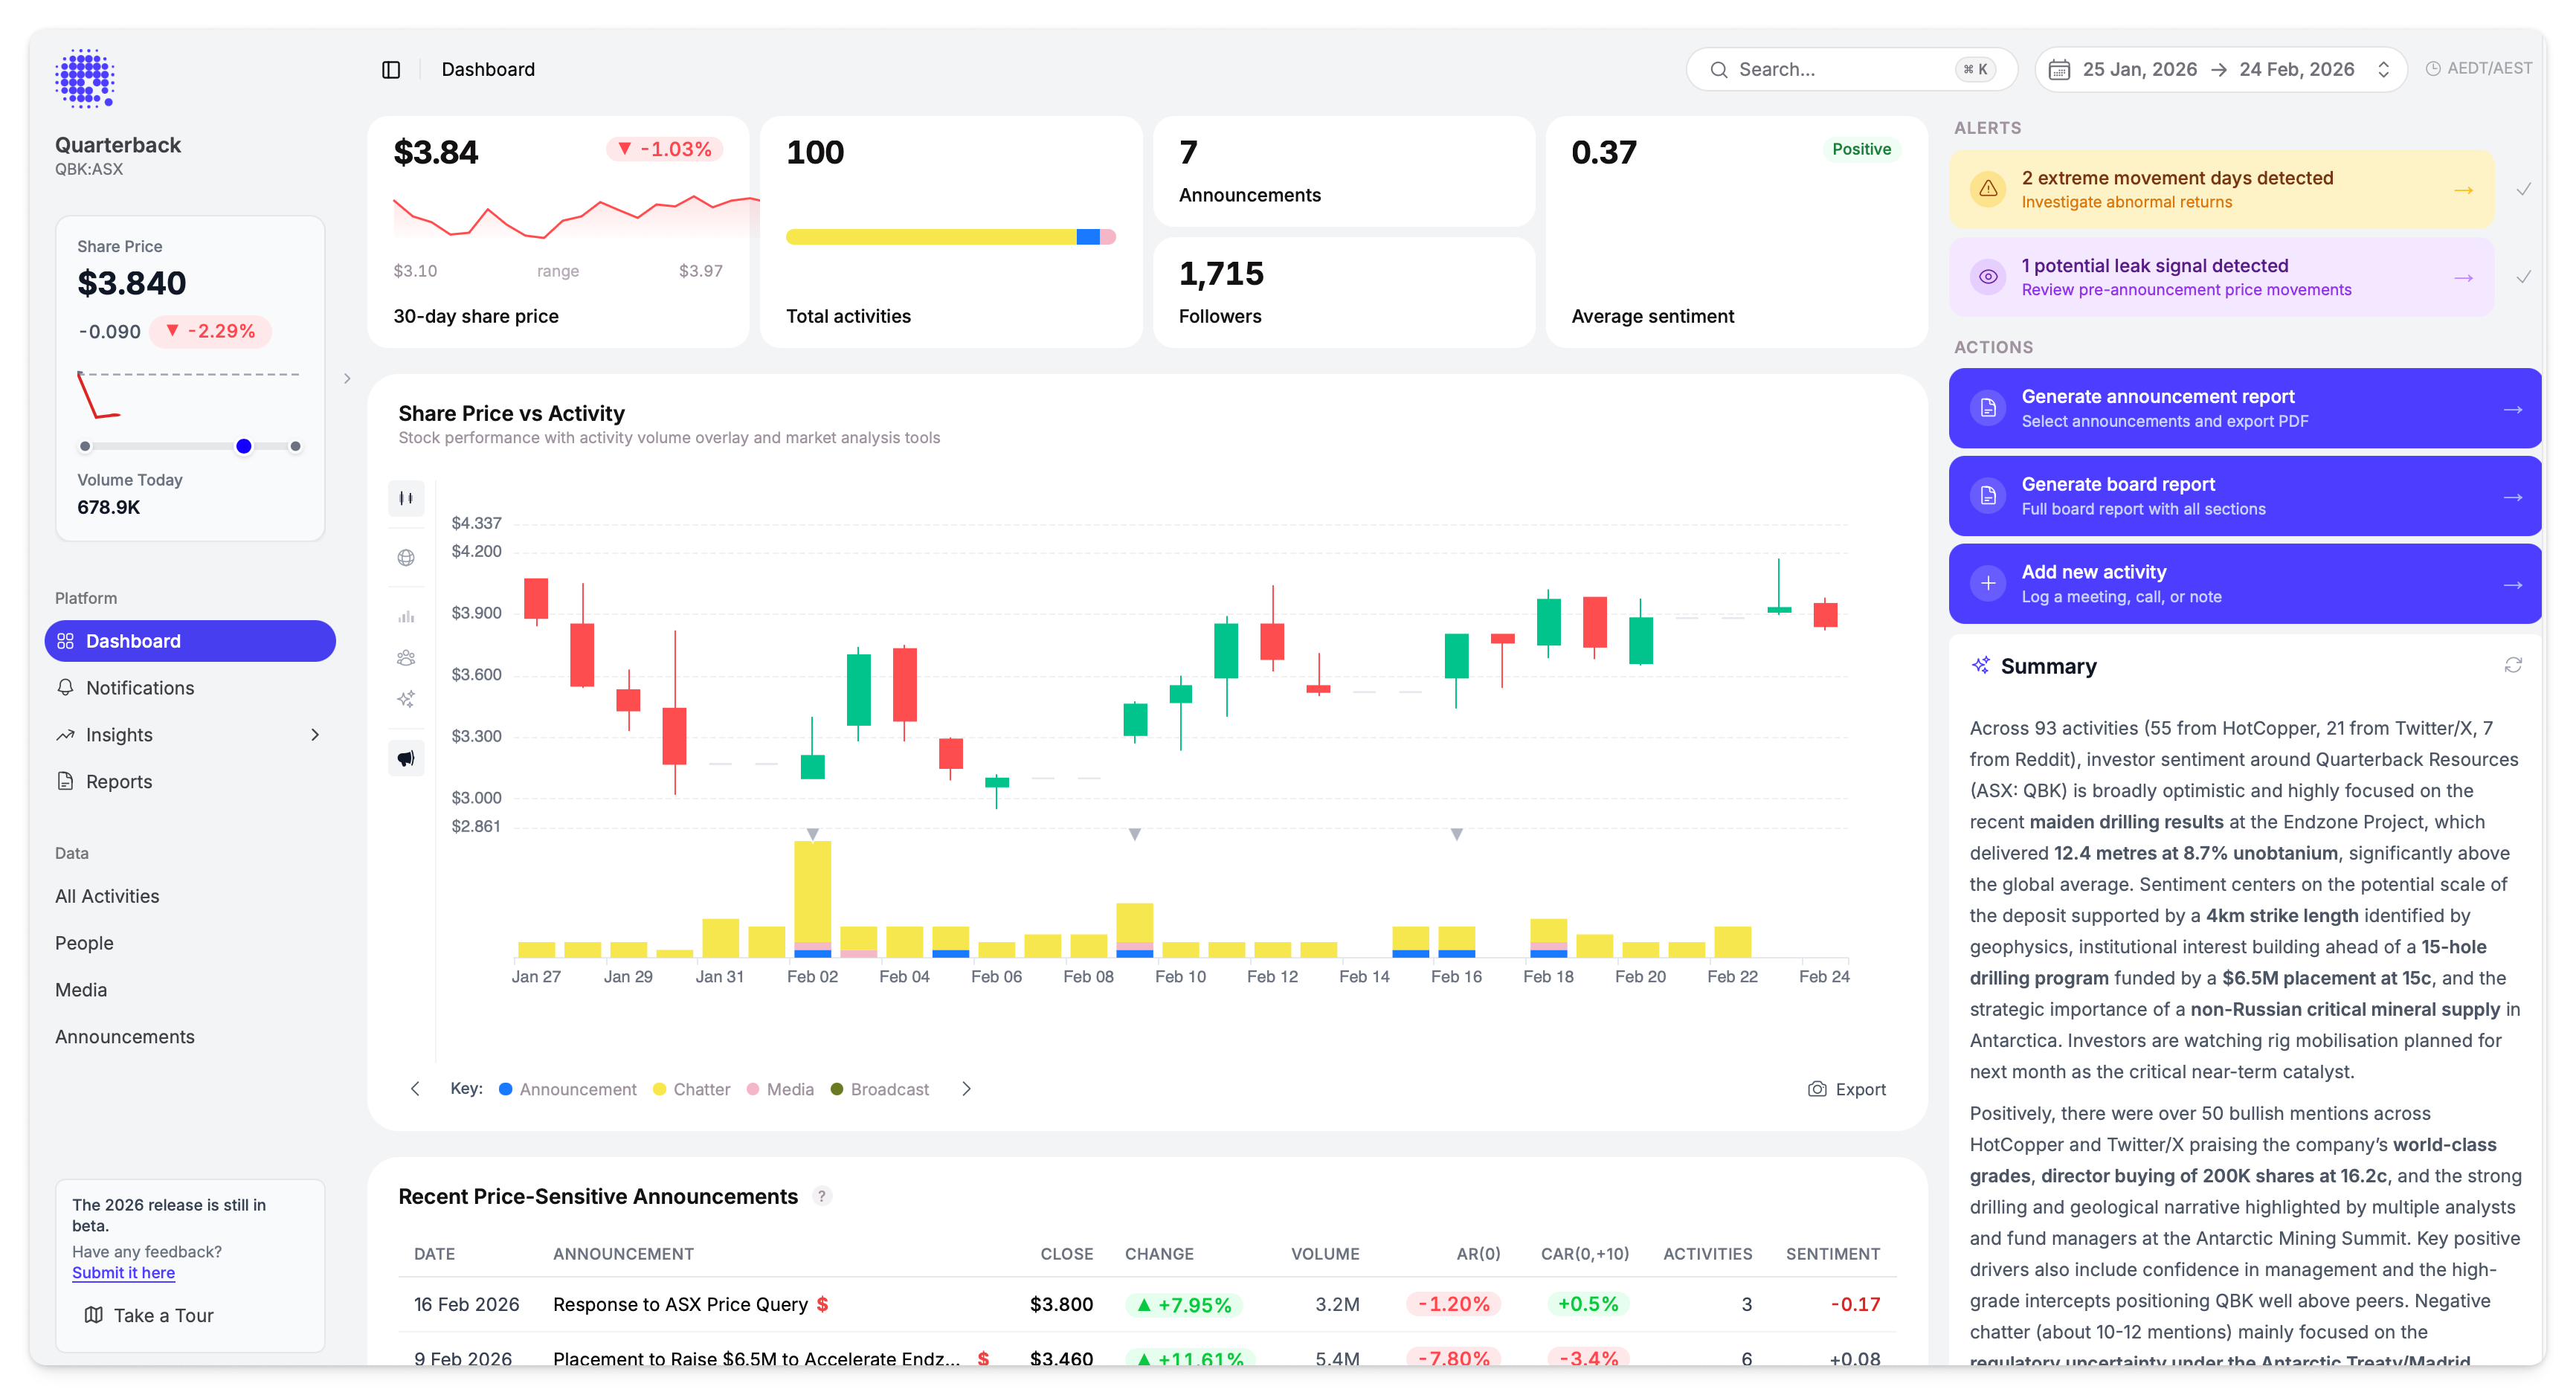Open the Submit it here feedback link
The height and width of the screenshot is (1395, 2576).
point(123,1272)
